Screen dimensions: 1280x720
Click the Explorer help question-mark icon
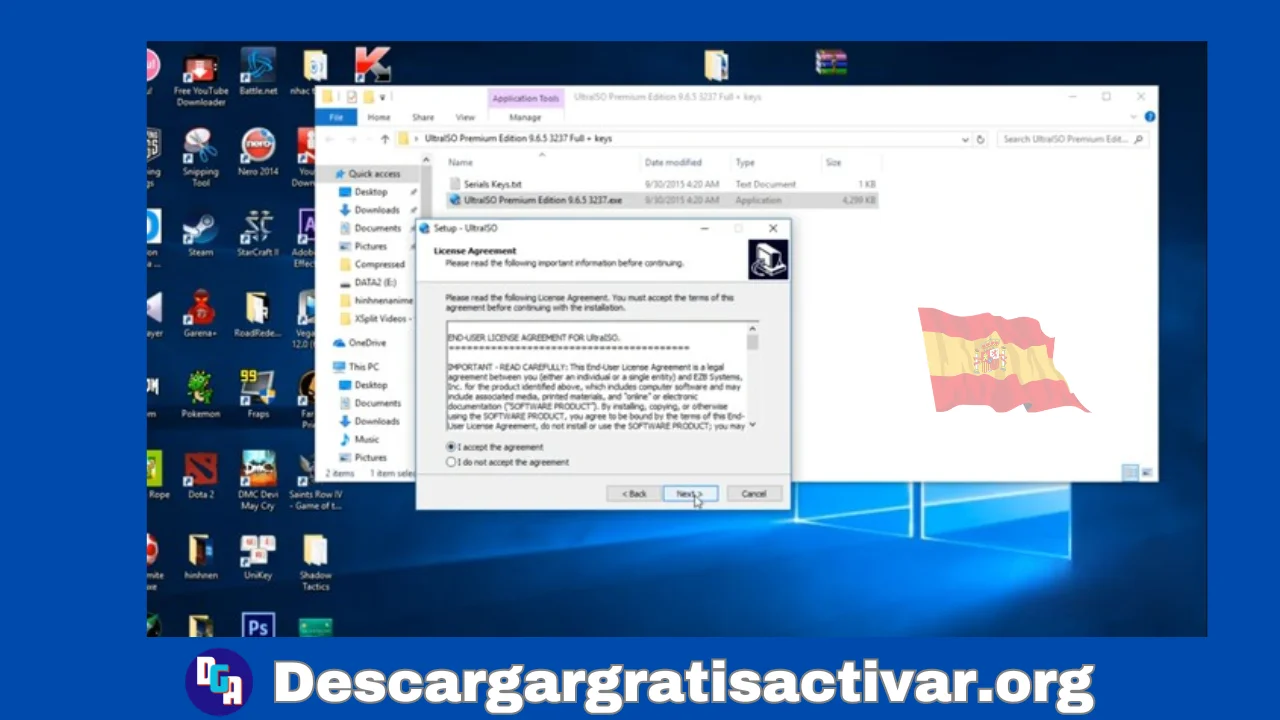pos(1150,117)
